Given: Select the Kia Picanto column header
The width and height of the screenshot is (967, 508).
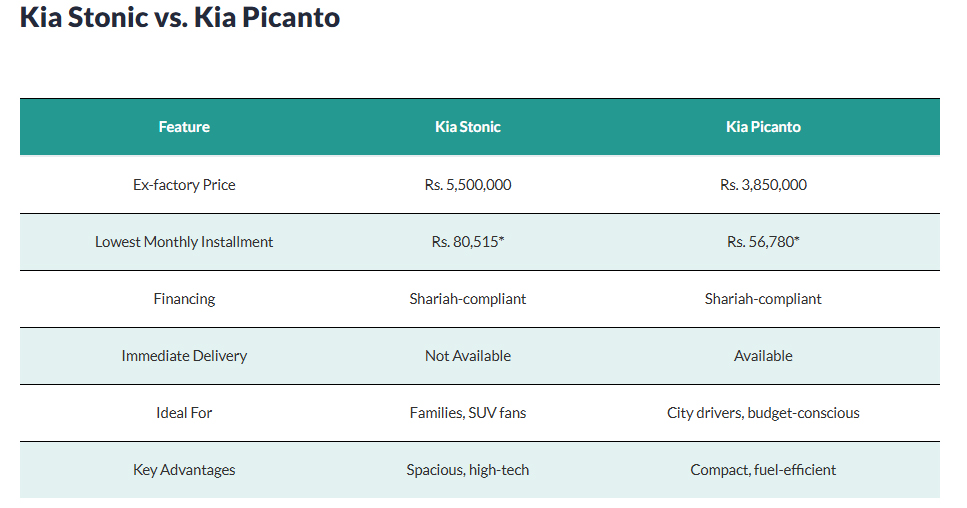Looking at the screenshot, I should [x=763, y=127].
